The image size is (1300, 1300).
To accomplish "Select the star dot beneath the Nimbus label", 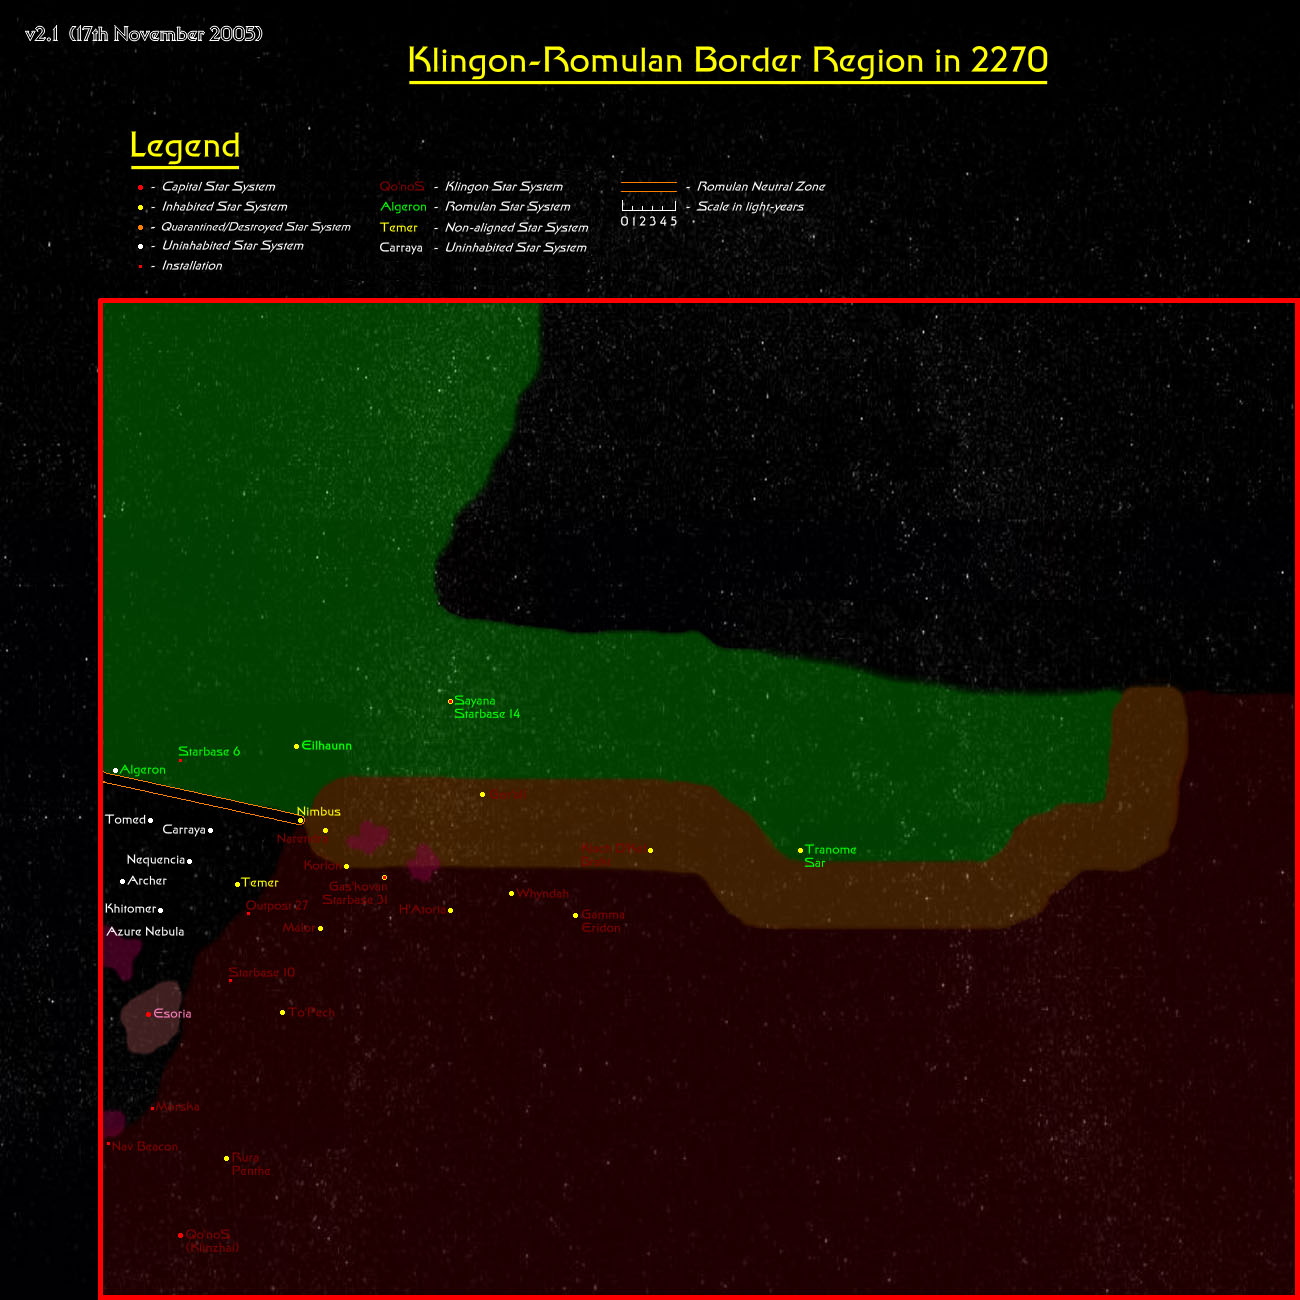I will [x=301, y=821].
